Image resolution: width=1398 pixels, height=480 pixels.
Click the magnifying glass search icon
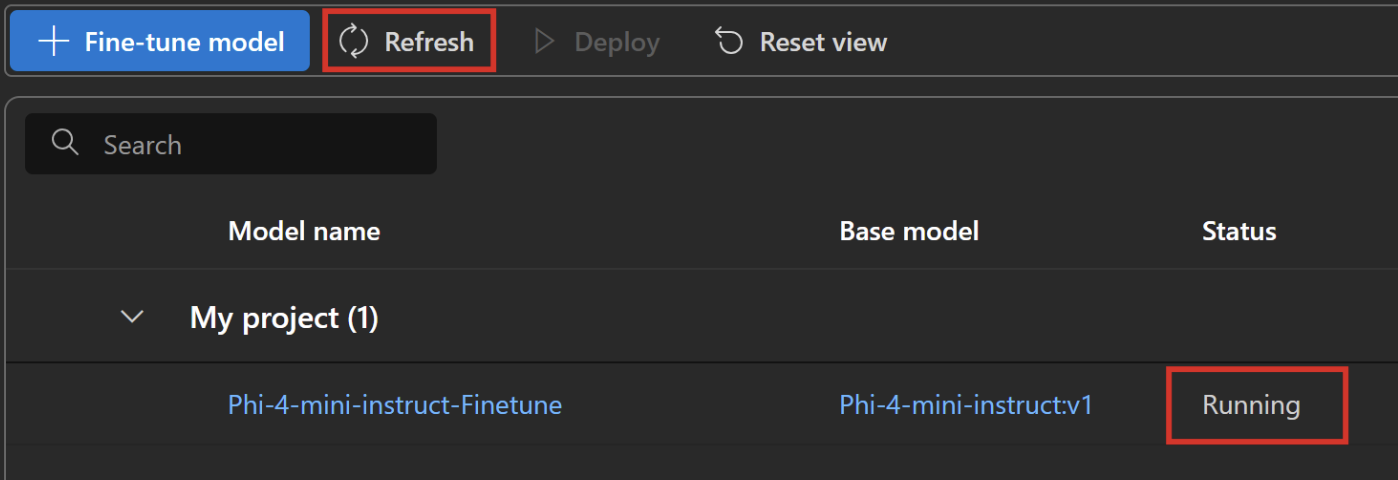(65, 143)
